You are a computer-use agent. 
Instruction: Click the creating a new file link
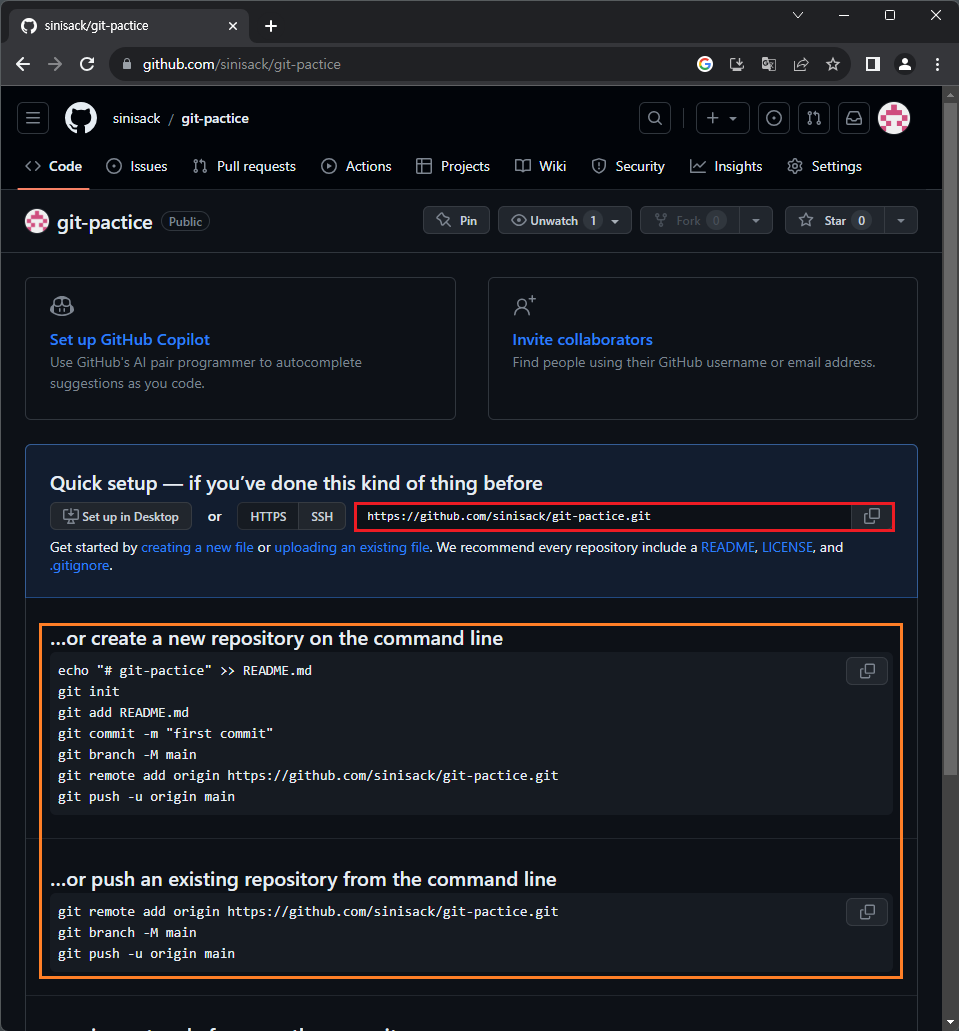coord(197,547)
